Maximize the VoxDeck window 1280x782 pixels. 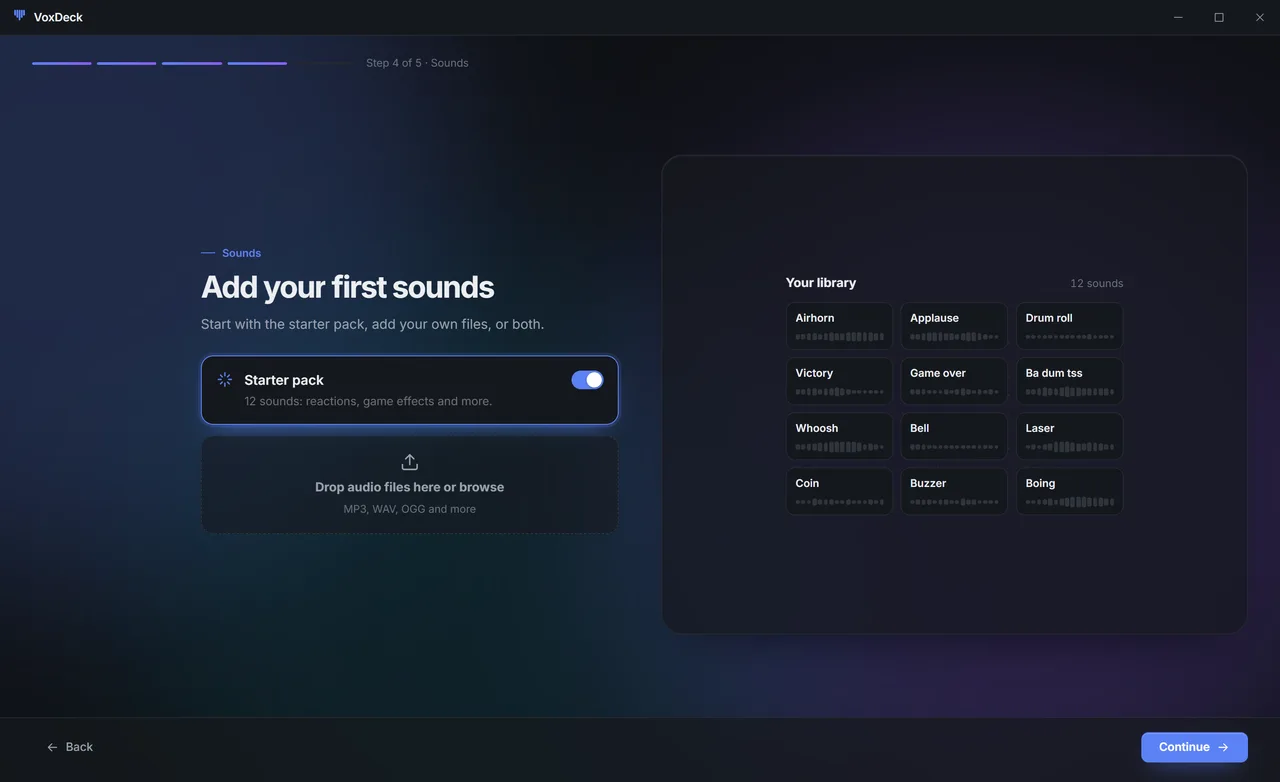point(1219,17)
